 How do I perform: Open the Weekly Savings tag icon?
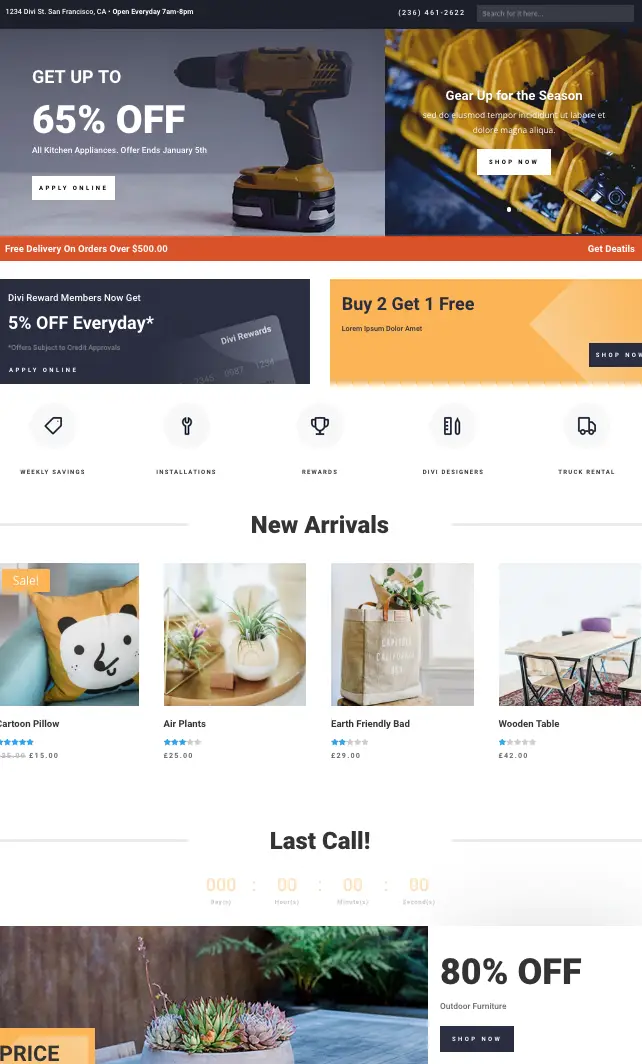(53, 425)
